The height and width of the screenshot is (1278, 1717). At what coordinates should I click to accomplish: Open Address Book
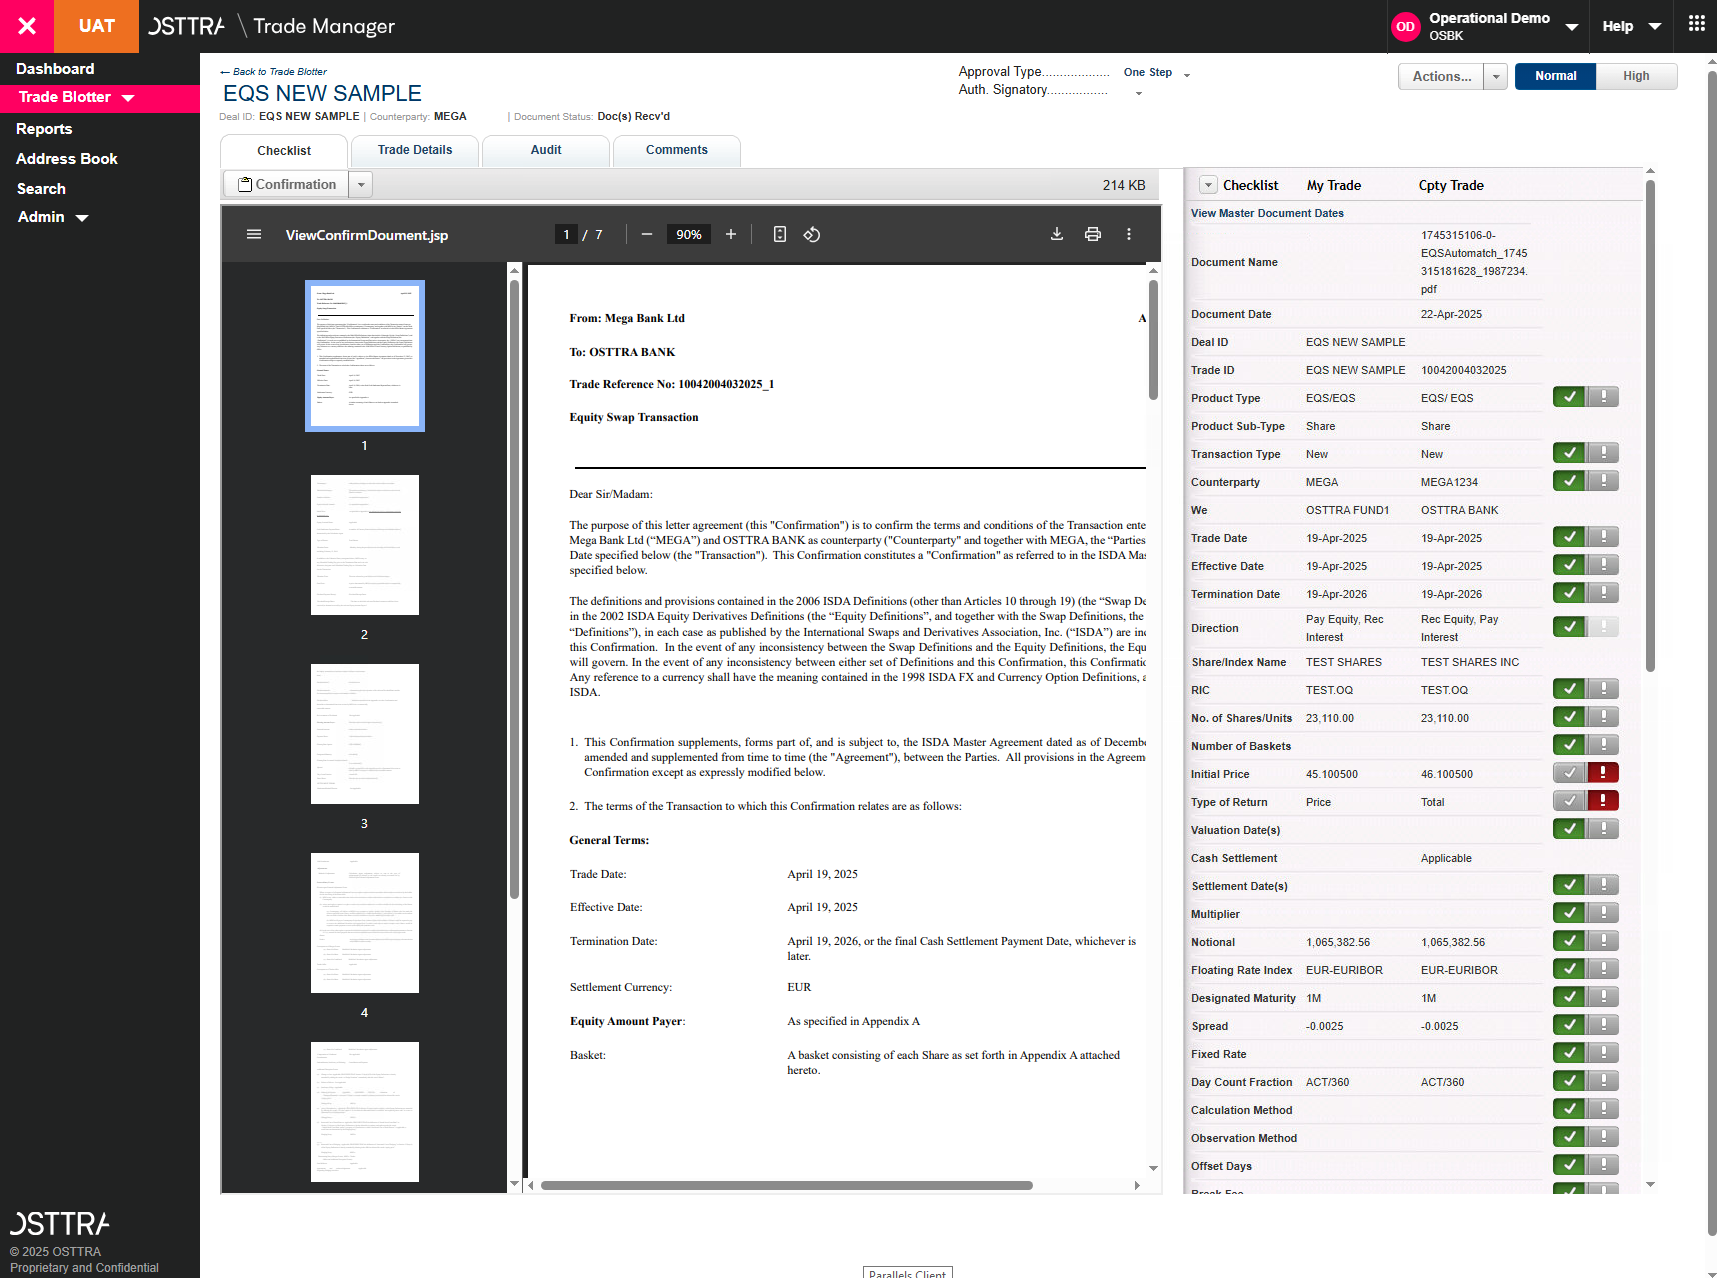click(x=67, y=159)
